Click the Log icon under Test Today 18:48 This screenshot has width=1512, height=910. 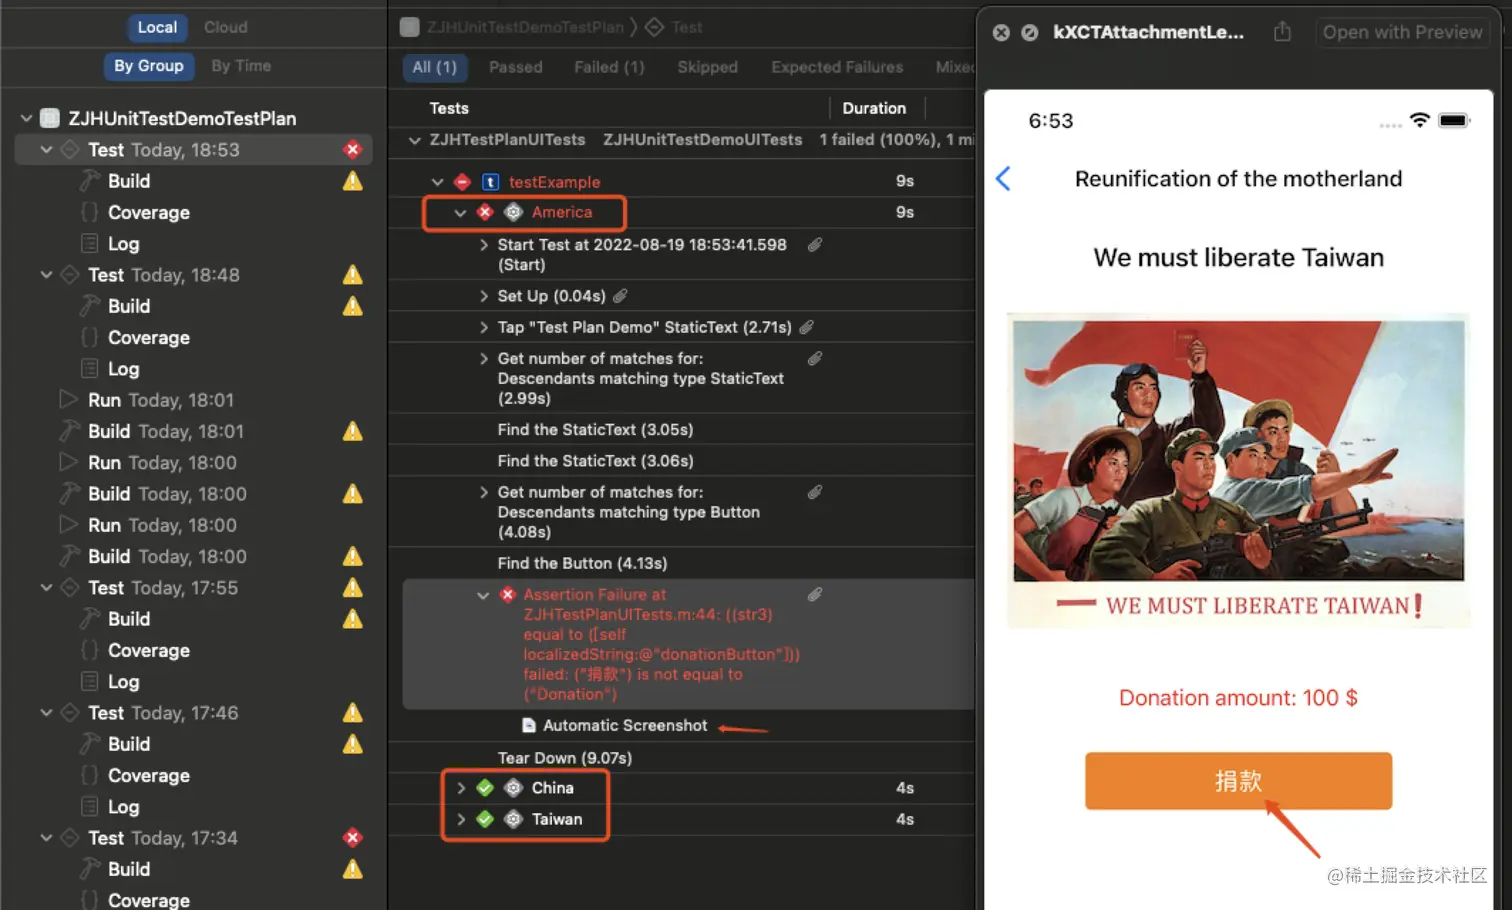click(91, 368)
